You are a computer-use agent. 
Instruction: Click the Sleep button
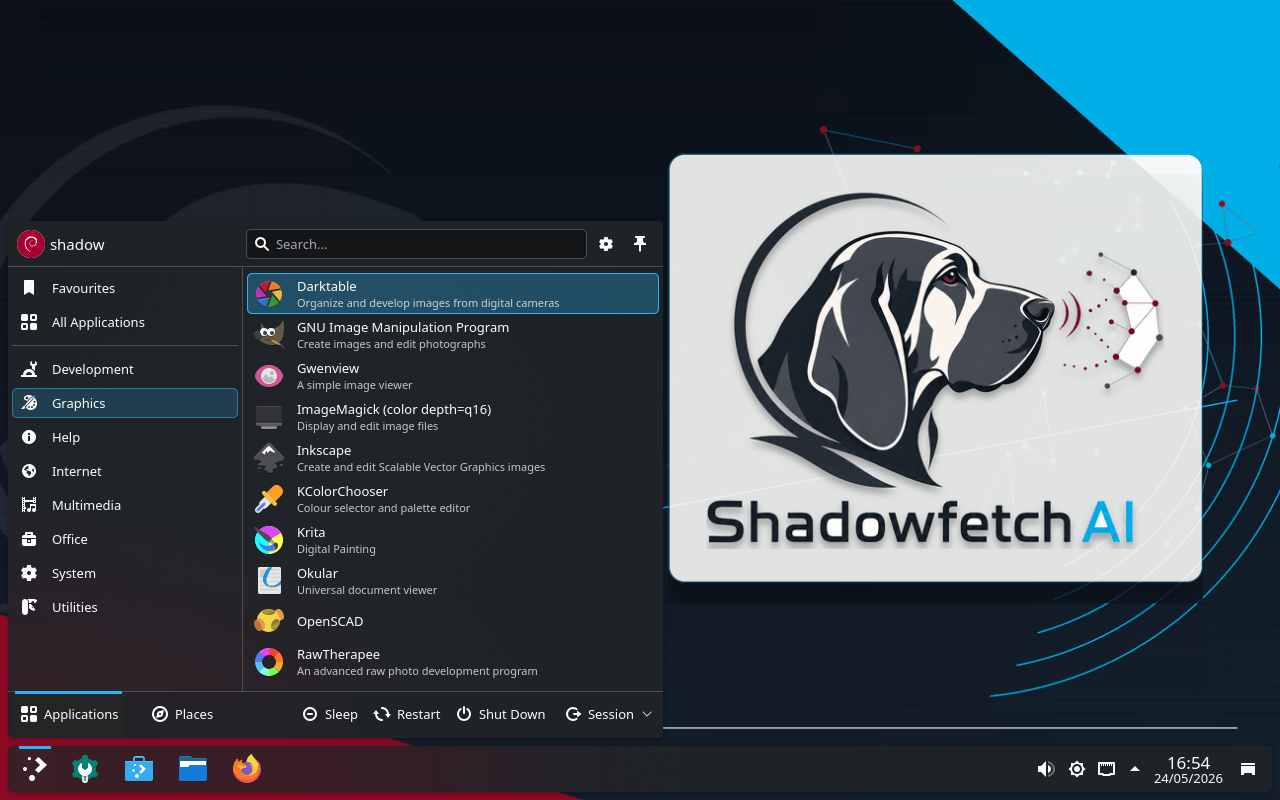tap(330, 714)
